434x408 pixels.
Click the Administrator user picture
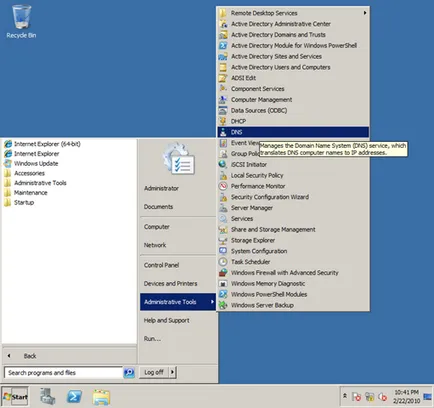[179, 159]
